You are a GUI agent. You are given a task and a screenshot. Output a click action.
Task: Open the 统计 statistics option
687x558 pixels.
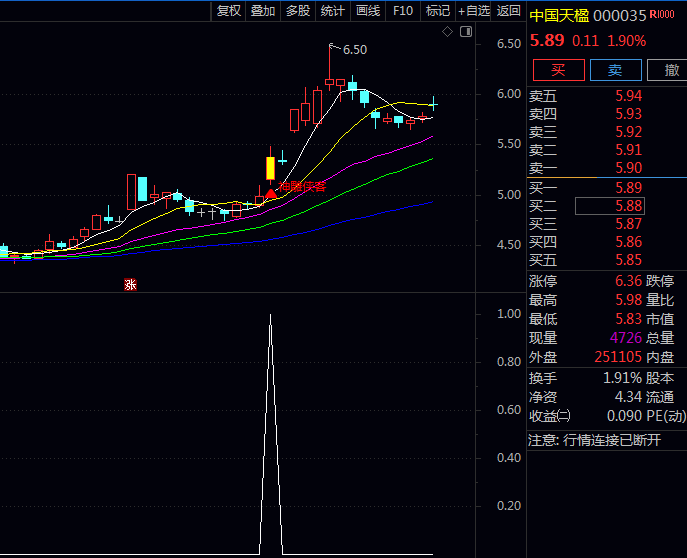[x=333, y=11]
